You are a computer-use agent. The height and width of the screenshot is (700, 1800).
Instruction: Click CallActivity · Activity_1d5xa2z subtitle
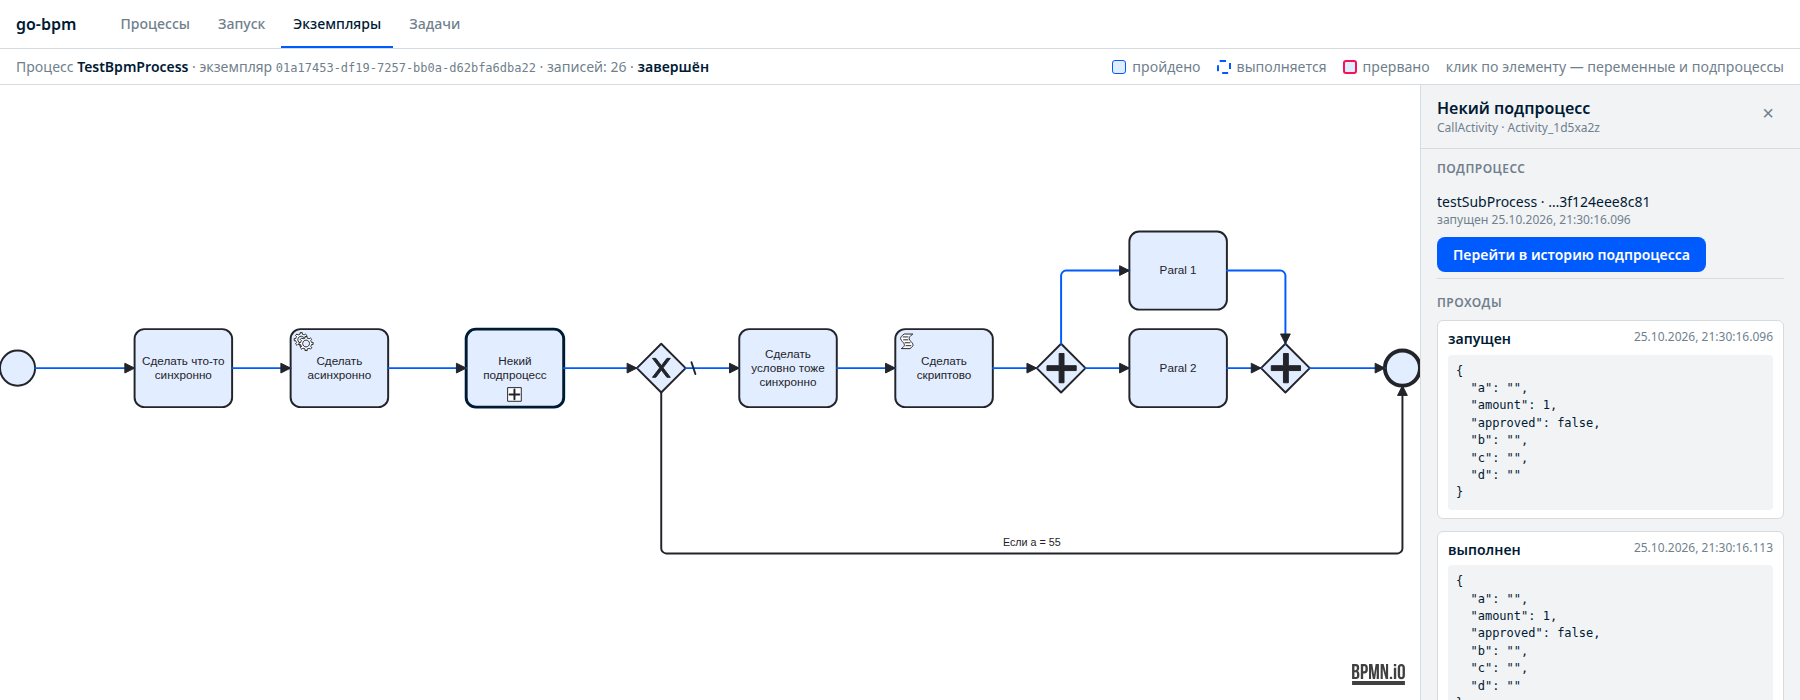coord(1518,128)
